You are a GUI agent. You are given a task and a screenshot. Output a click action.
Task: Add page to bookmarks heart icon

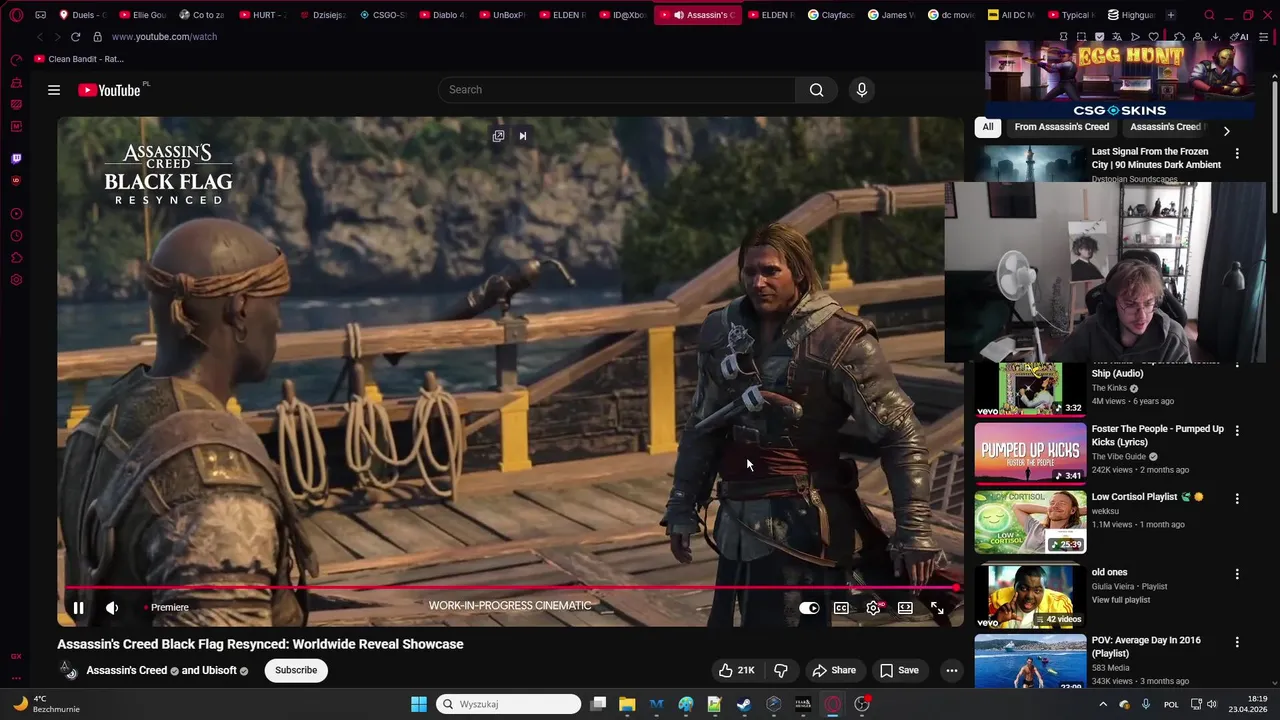1153,37
